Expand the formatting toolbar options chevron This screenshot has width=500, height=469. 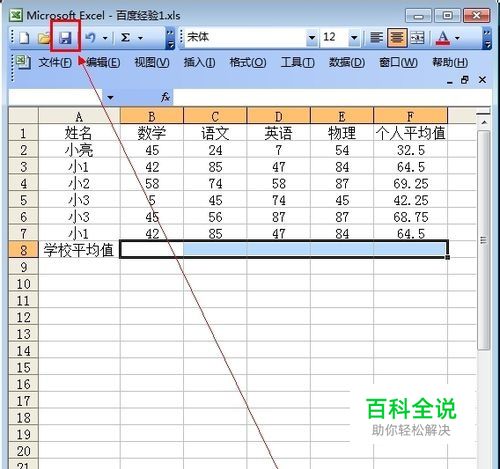(x=487, y=38)
